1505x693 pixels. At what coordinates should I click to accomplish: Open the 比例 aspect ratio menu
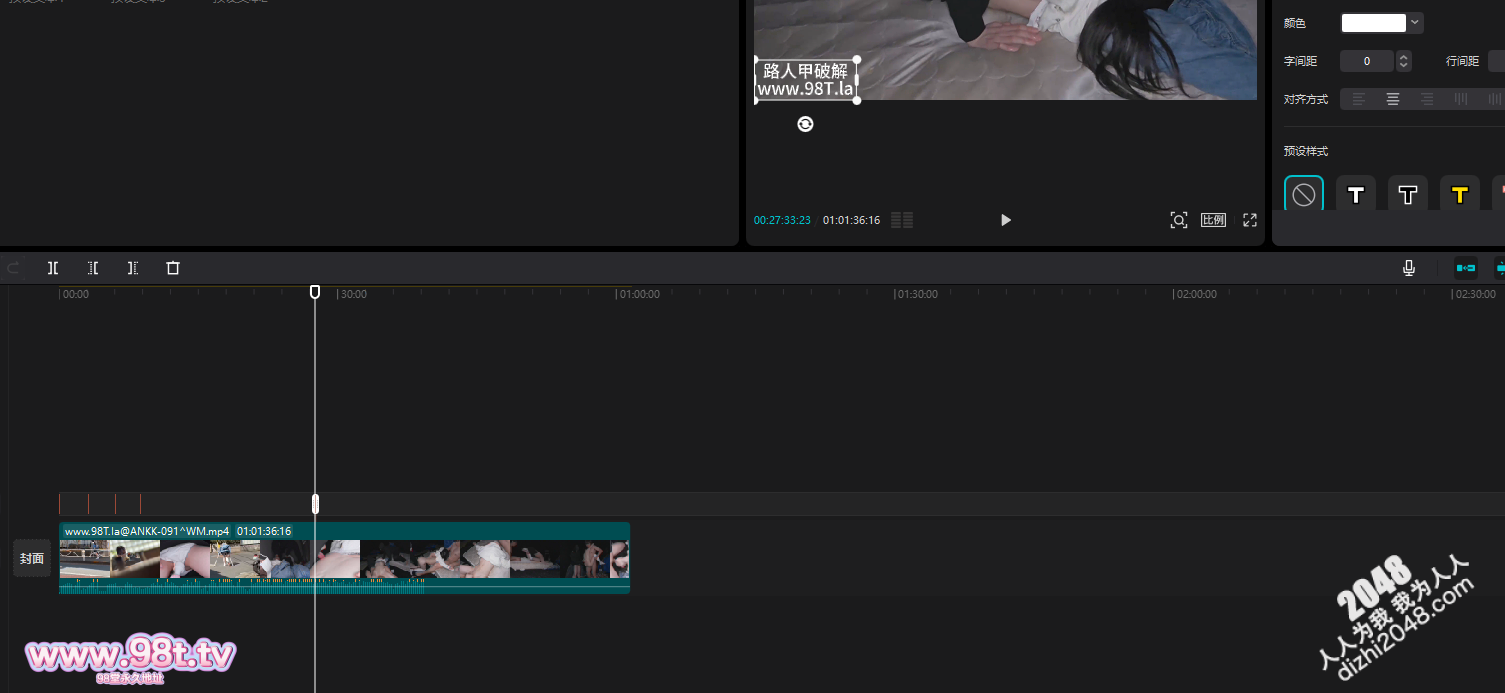pos(1213,220)
